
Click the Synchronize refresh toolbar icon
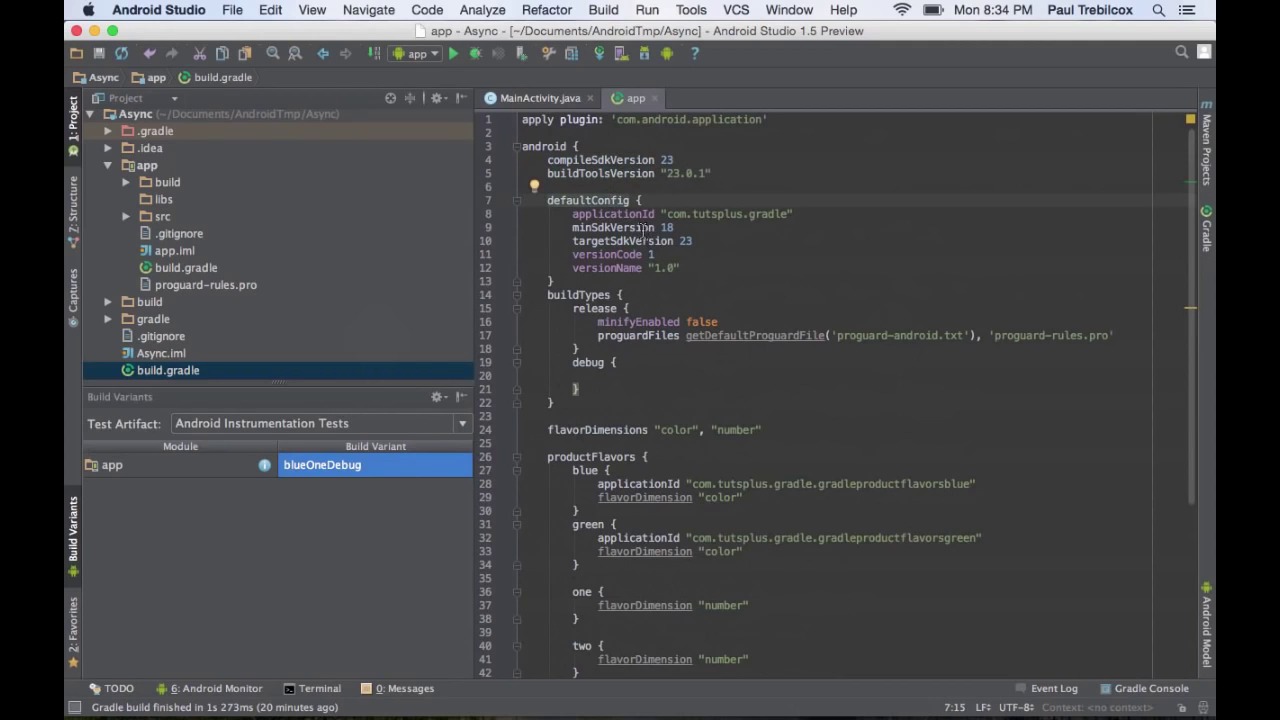[121, 54]
